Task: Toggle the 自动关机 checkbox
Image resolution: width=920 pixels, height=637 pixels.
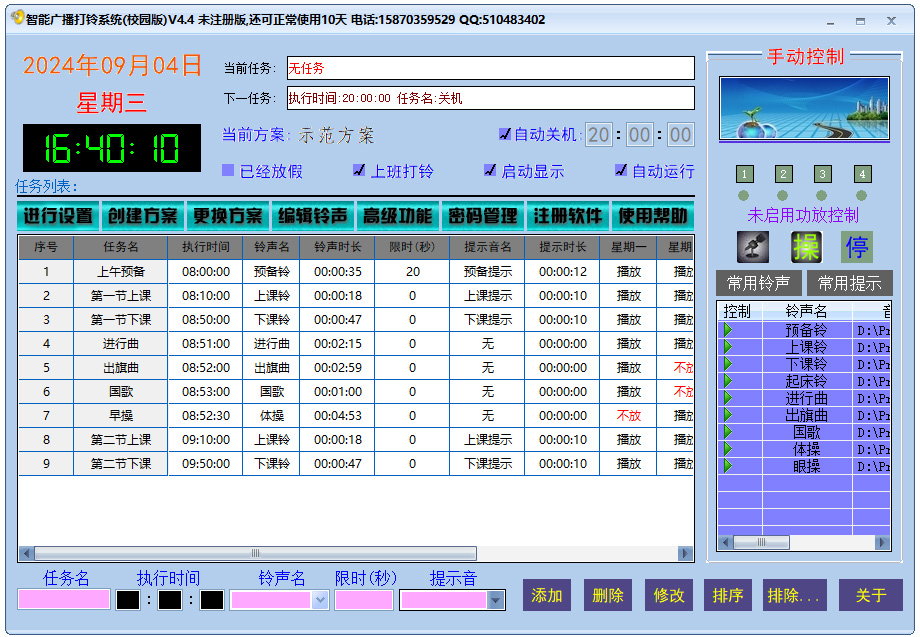Action: click(x=505, y=134)
